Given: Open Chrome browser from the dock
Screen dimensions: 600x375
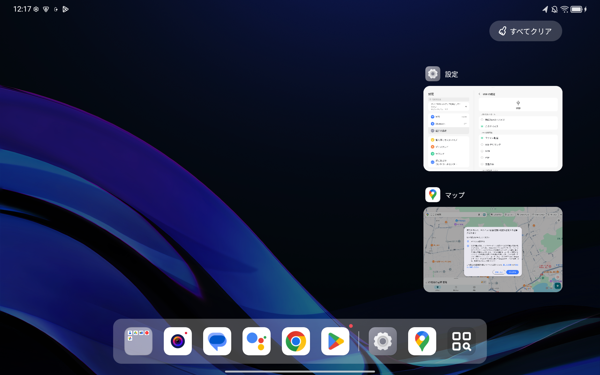Looking at the screenshot, I should click(296, 341).
